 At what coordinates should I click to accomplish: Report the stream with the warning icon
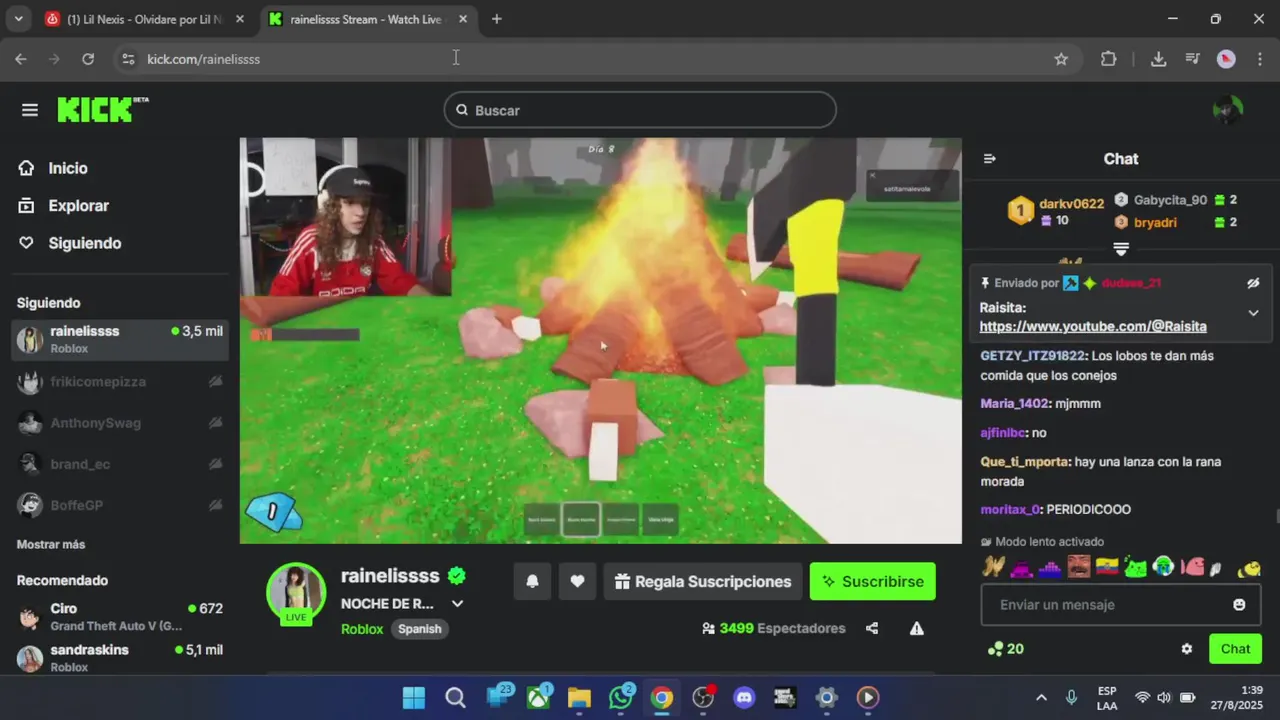pyautogui.click(x=917, y=629)
